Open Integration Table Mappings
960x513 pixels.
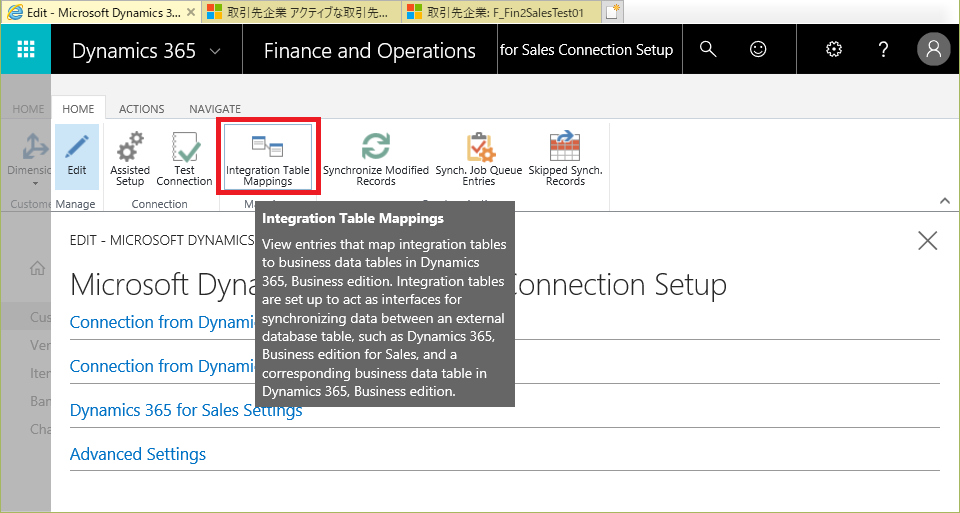[268, 157]
